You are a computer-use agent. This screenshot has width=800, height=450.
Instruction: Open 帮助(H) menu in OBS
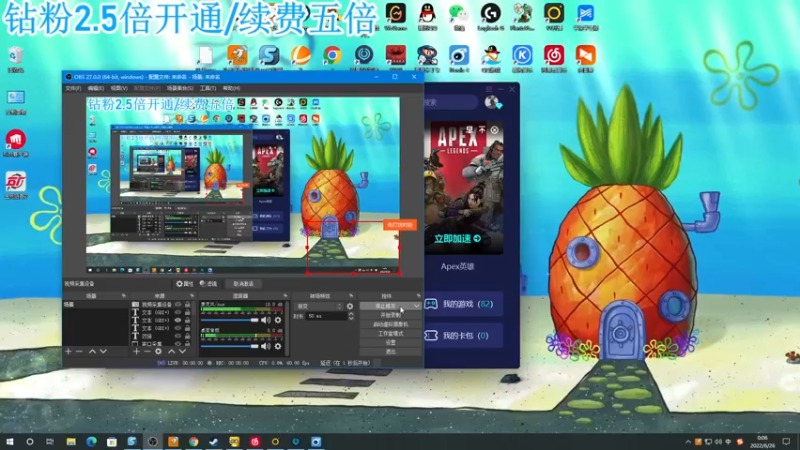tap(231, 88)
